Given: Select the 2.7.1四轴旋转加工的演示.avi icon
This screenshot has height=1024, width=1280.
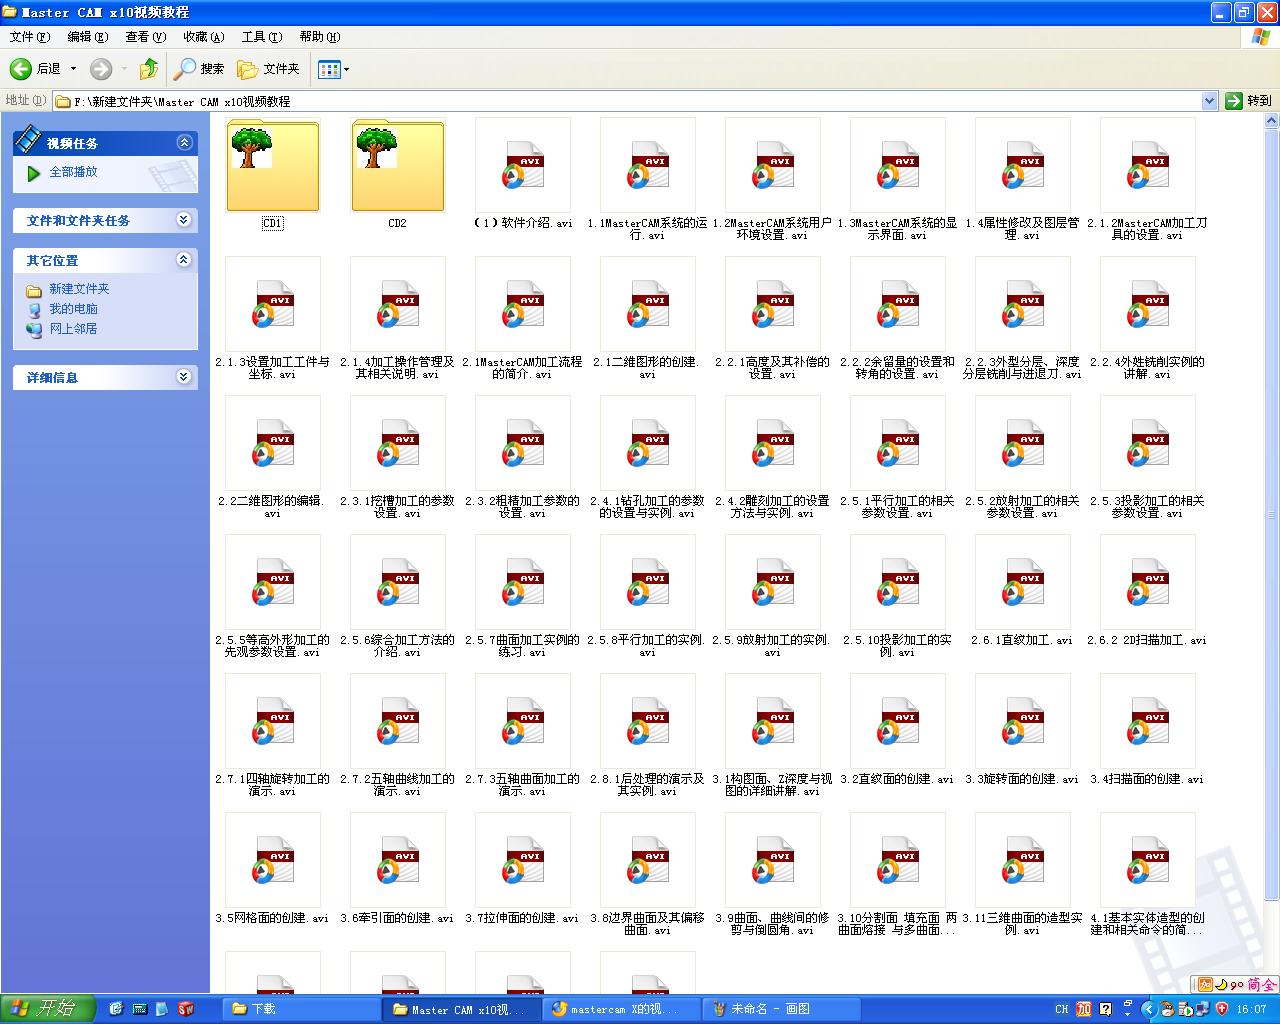Looking at the screenshot, I should click(273, 721).
